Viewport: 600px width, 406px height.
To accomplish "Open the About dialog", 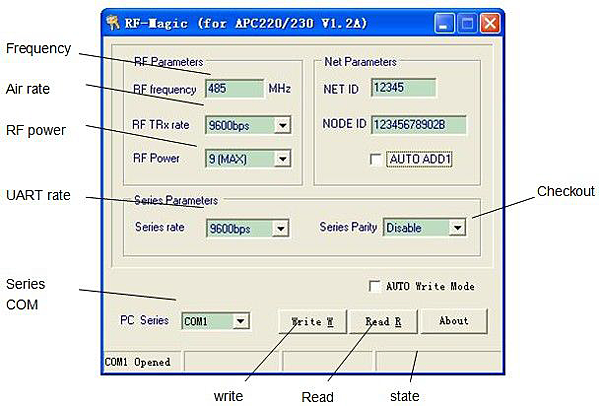I will click(x=454, y=321).
